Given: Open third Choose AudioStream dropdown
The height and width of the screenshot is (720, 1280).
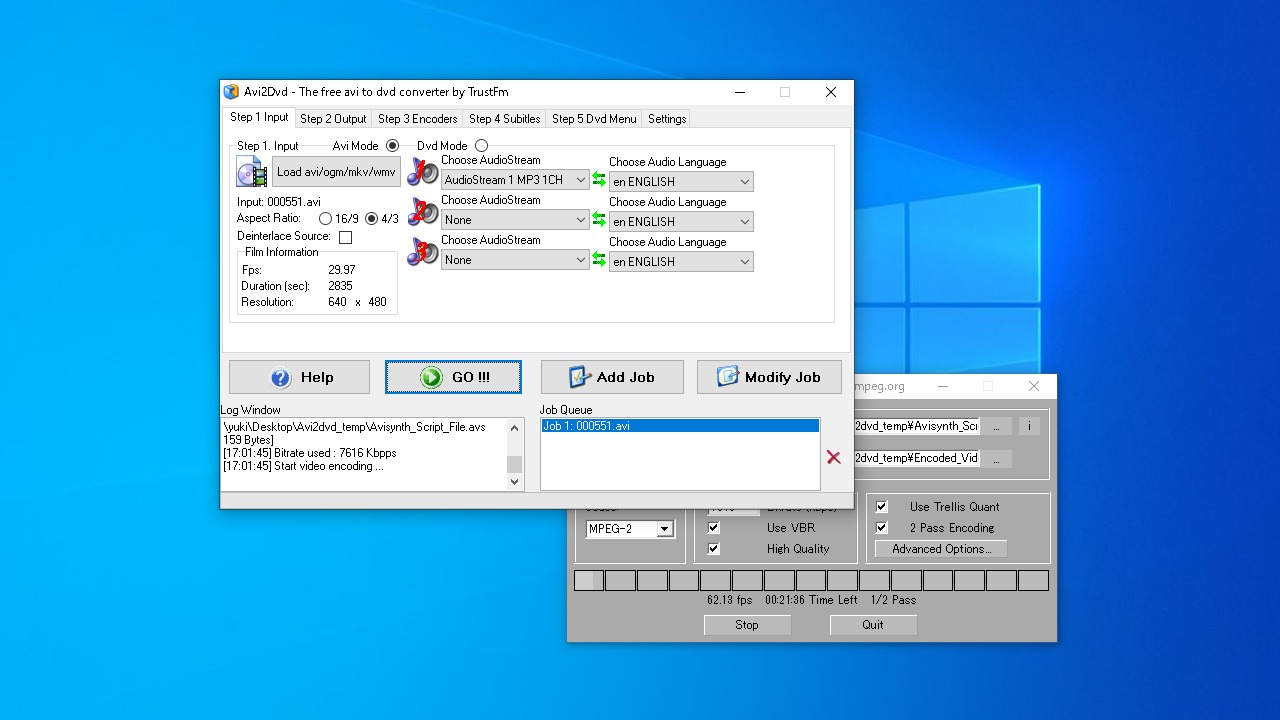Looking at the screenshot, I should (516, 260).
